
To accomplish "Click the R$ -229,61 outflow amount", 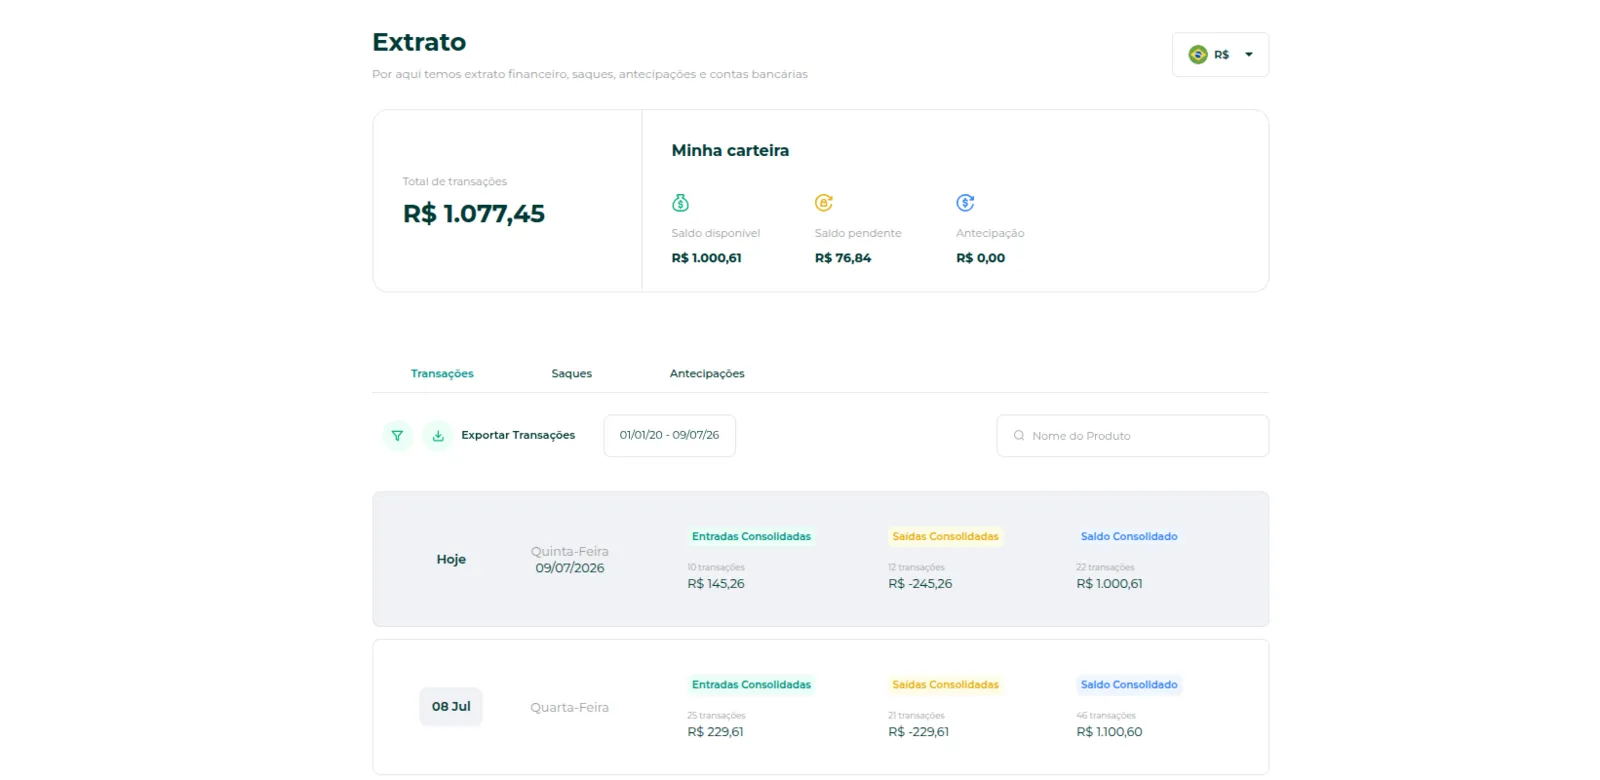I will pos(919,732).
